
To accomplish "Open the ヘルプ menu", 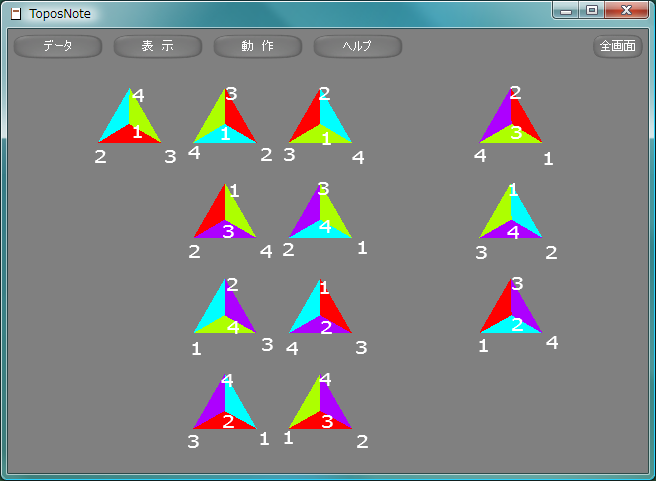I will pos(358,46).
